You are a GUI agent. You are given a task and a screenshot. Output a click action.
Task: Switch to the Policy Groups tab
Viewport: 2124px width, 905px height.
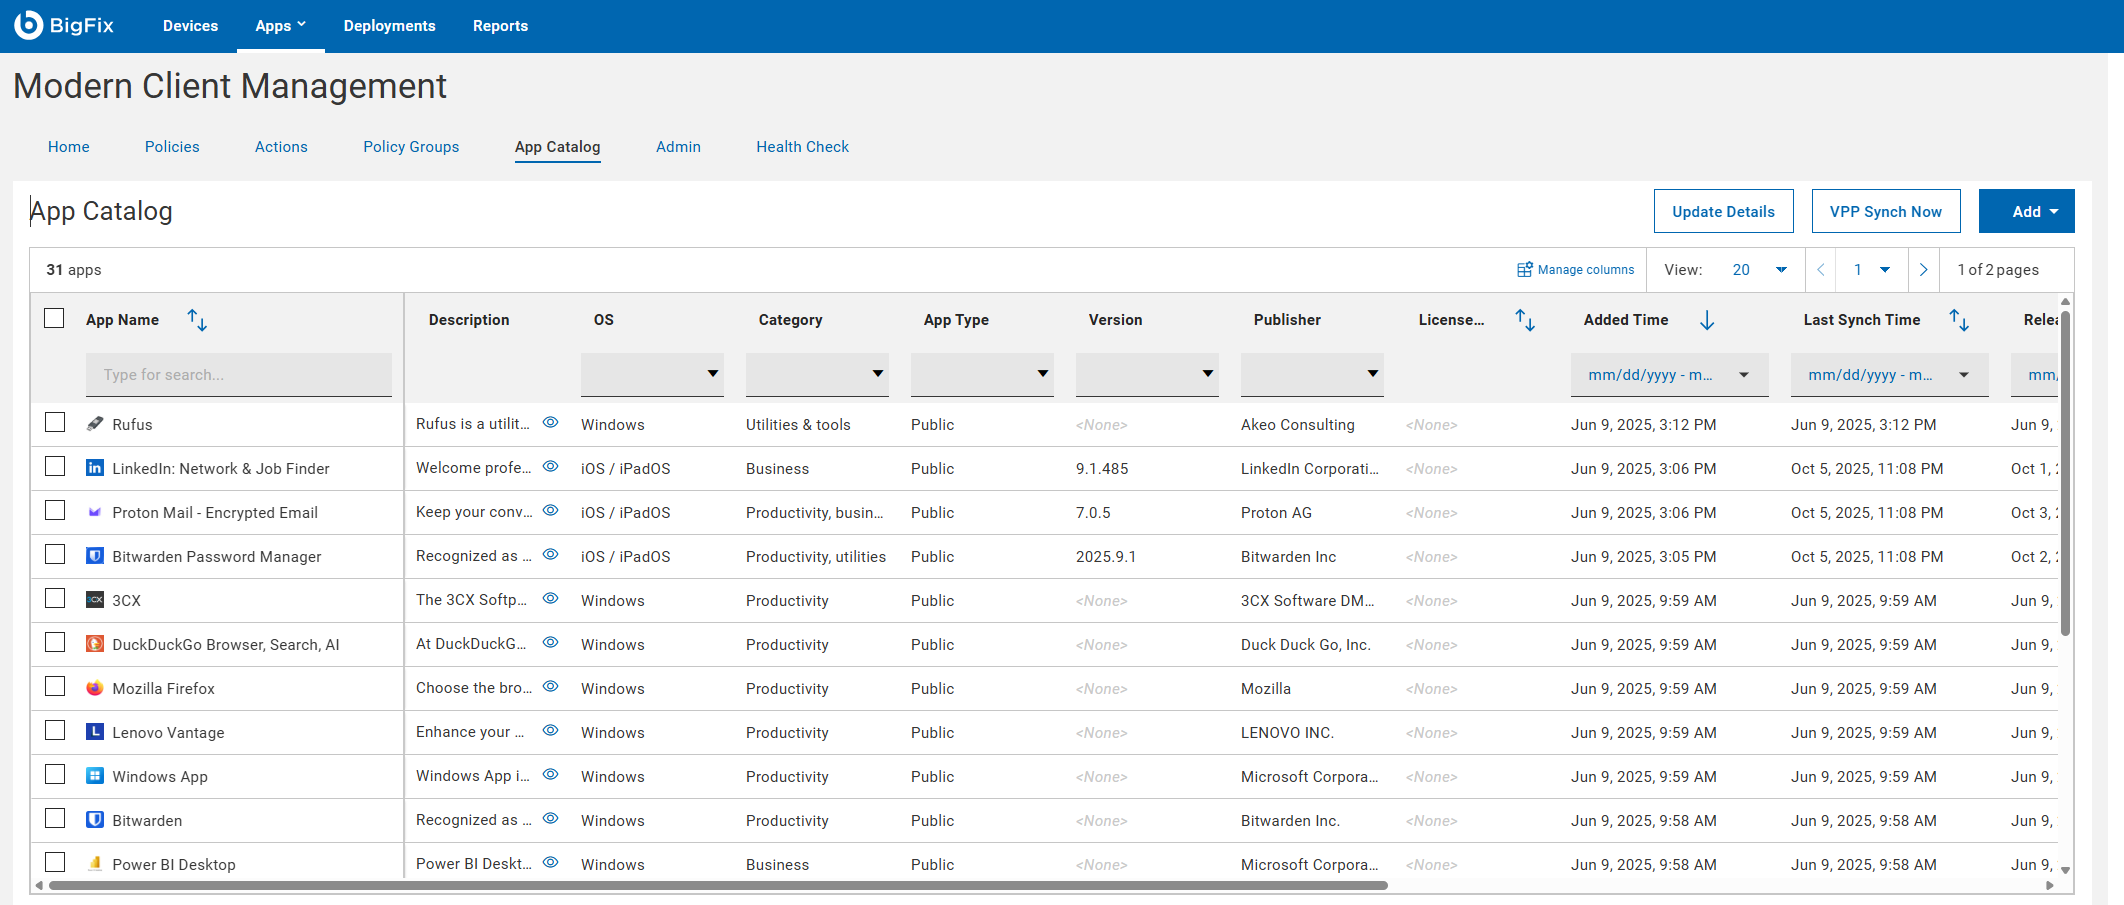pyautogui.click(x=411, y=147)
